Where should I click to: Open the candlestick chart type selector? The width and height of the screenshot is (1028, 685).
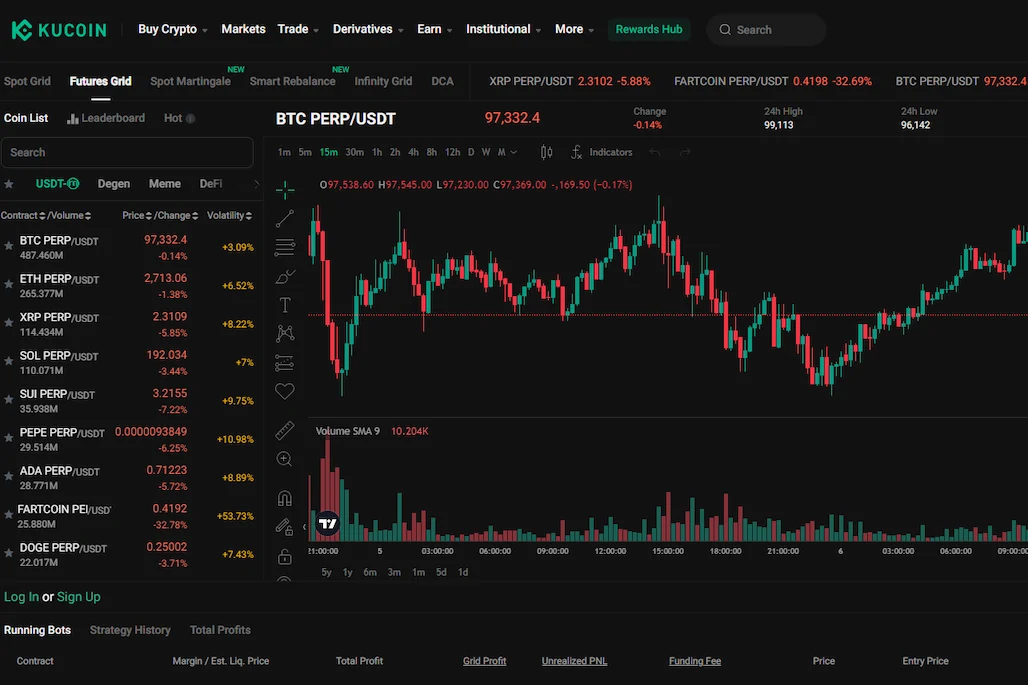pyautogui.click(x=546, y=152)
